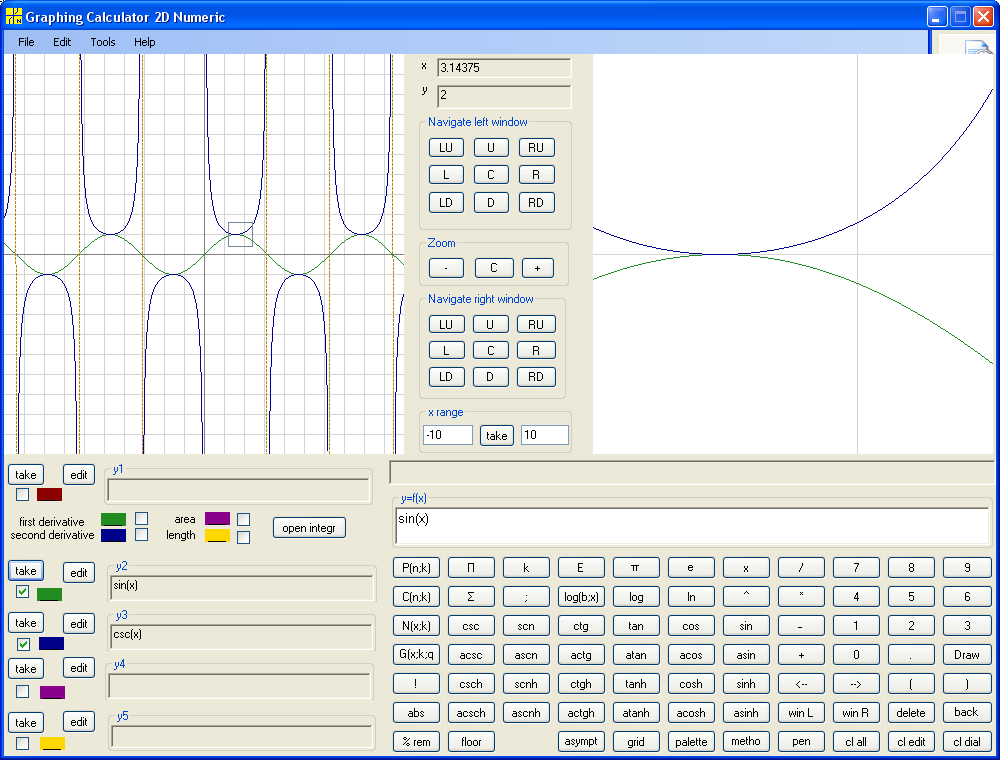
Task: Click the number 7 key
Action: 856,567
